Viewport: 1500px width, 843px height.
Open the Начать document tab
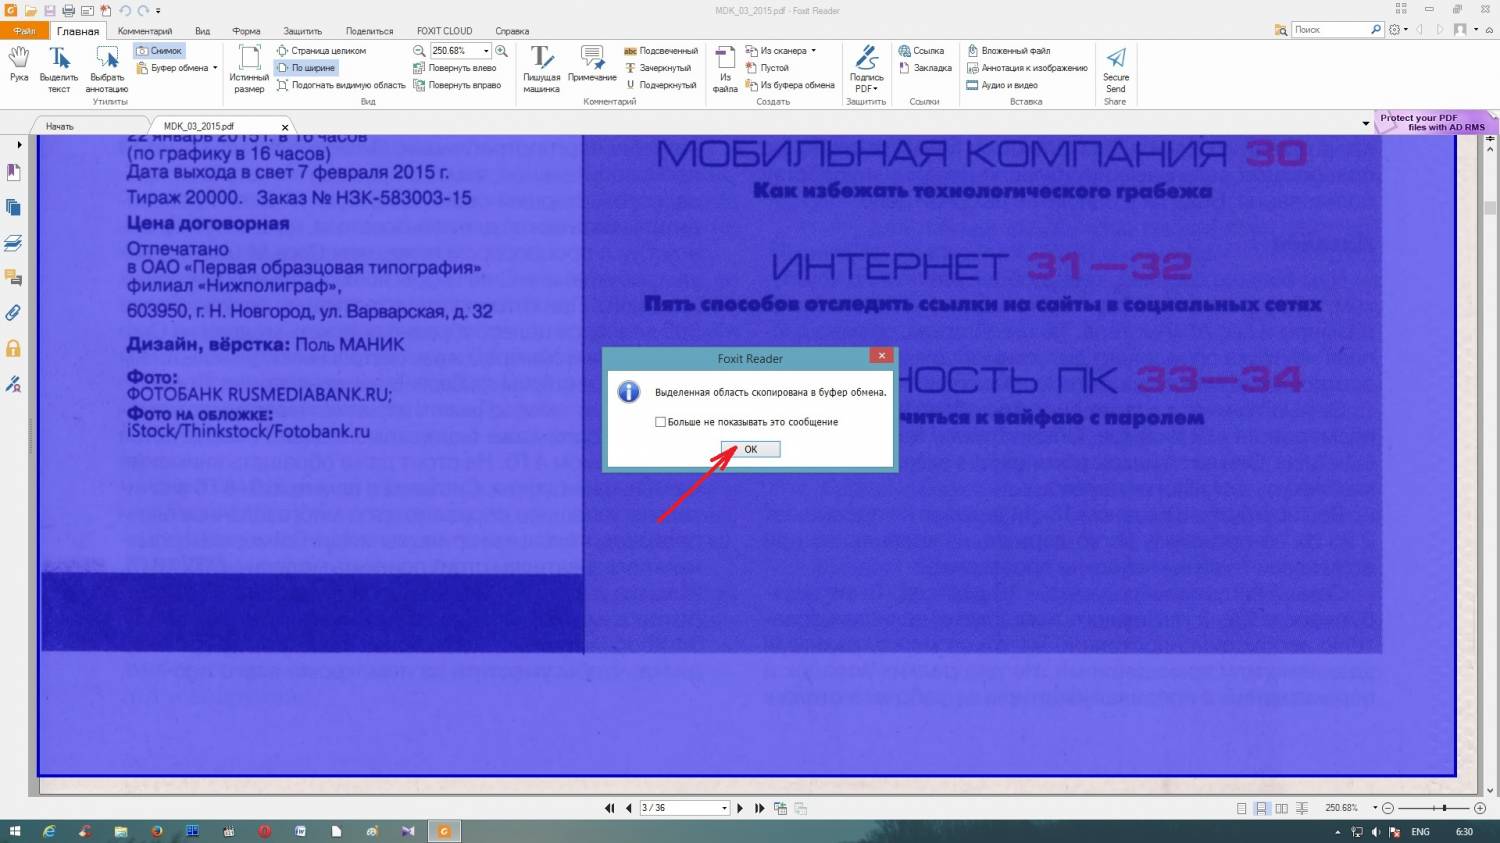[60, 127]
